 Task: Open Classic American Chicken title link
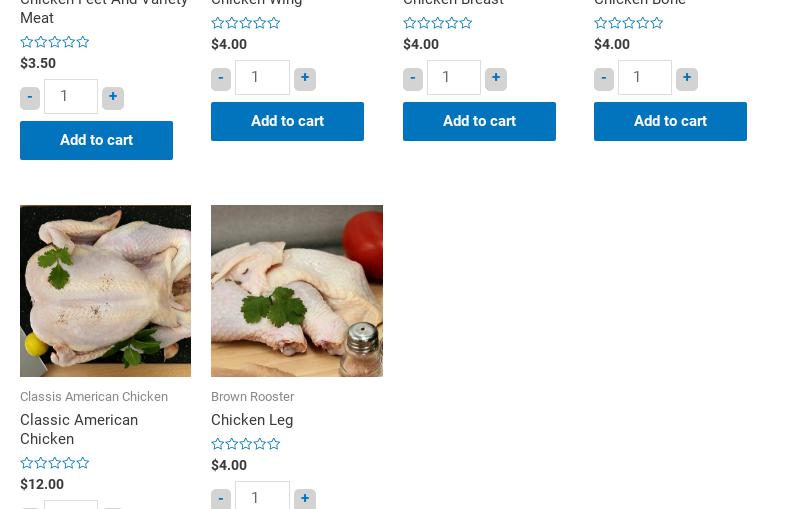[x=79, y=429]
